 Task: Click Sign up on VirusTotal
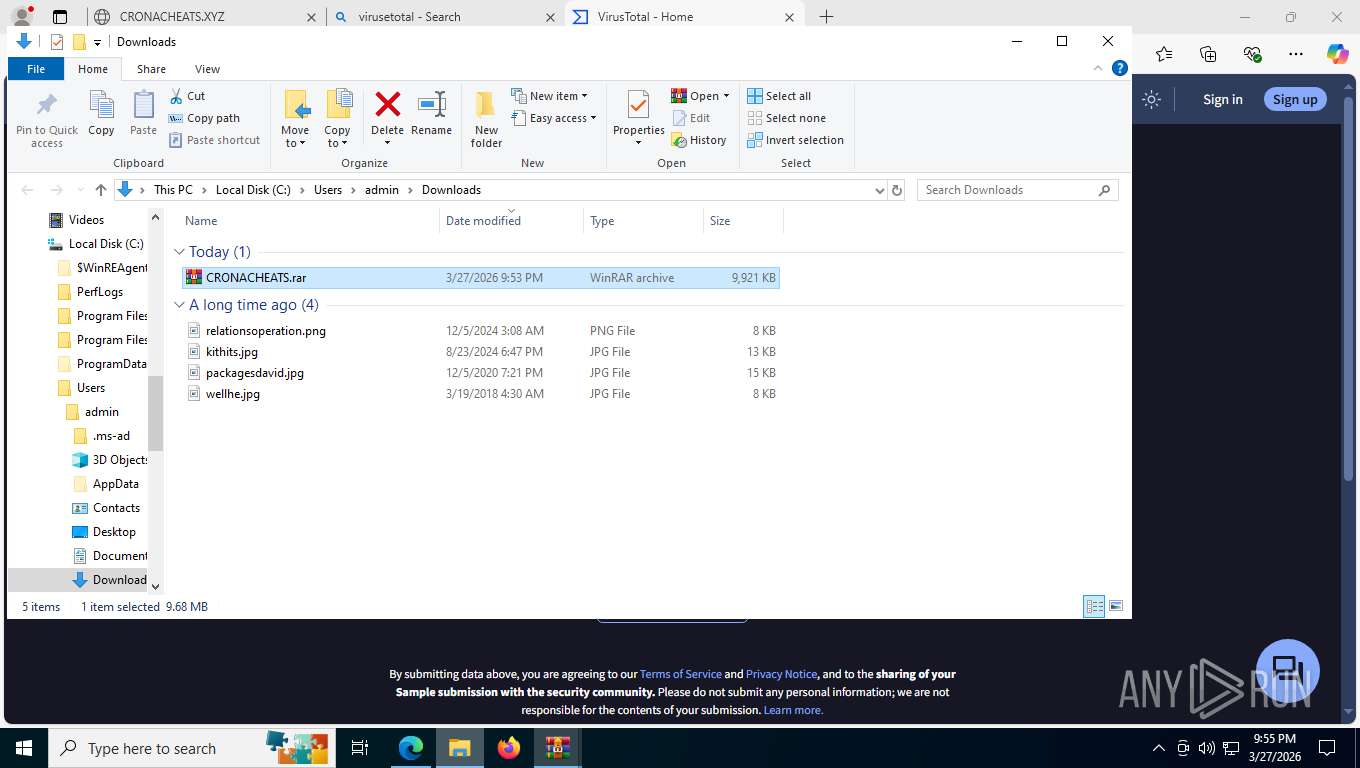1295,99
